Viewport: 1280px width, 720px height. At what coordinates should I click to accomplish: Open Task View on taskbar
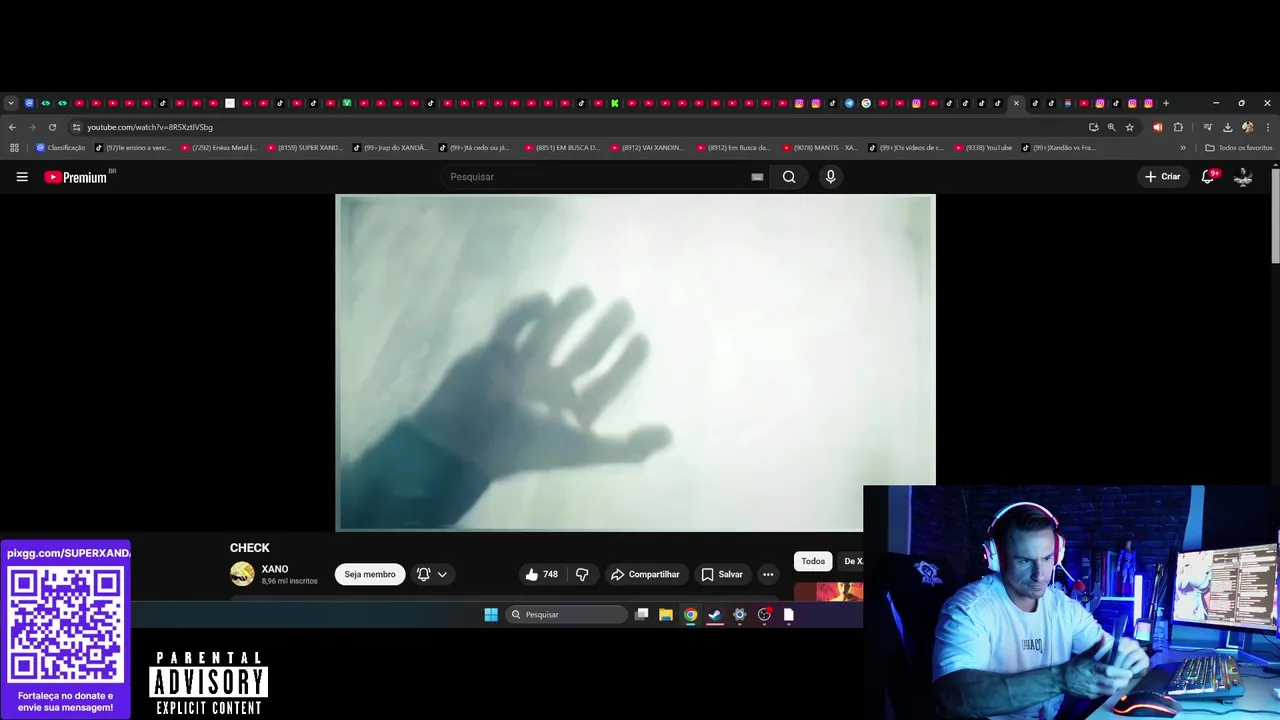[x=642, y=615]
